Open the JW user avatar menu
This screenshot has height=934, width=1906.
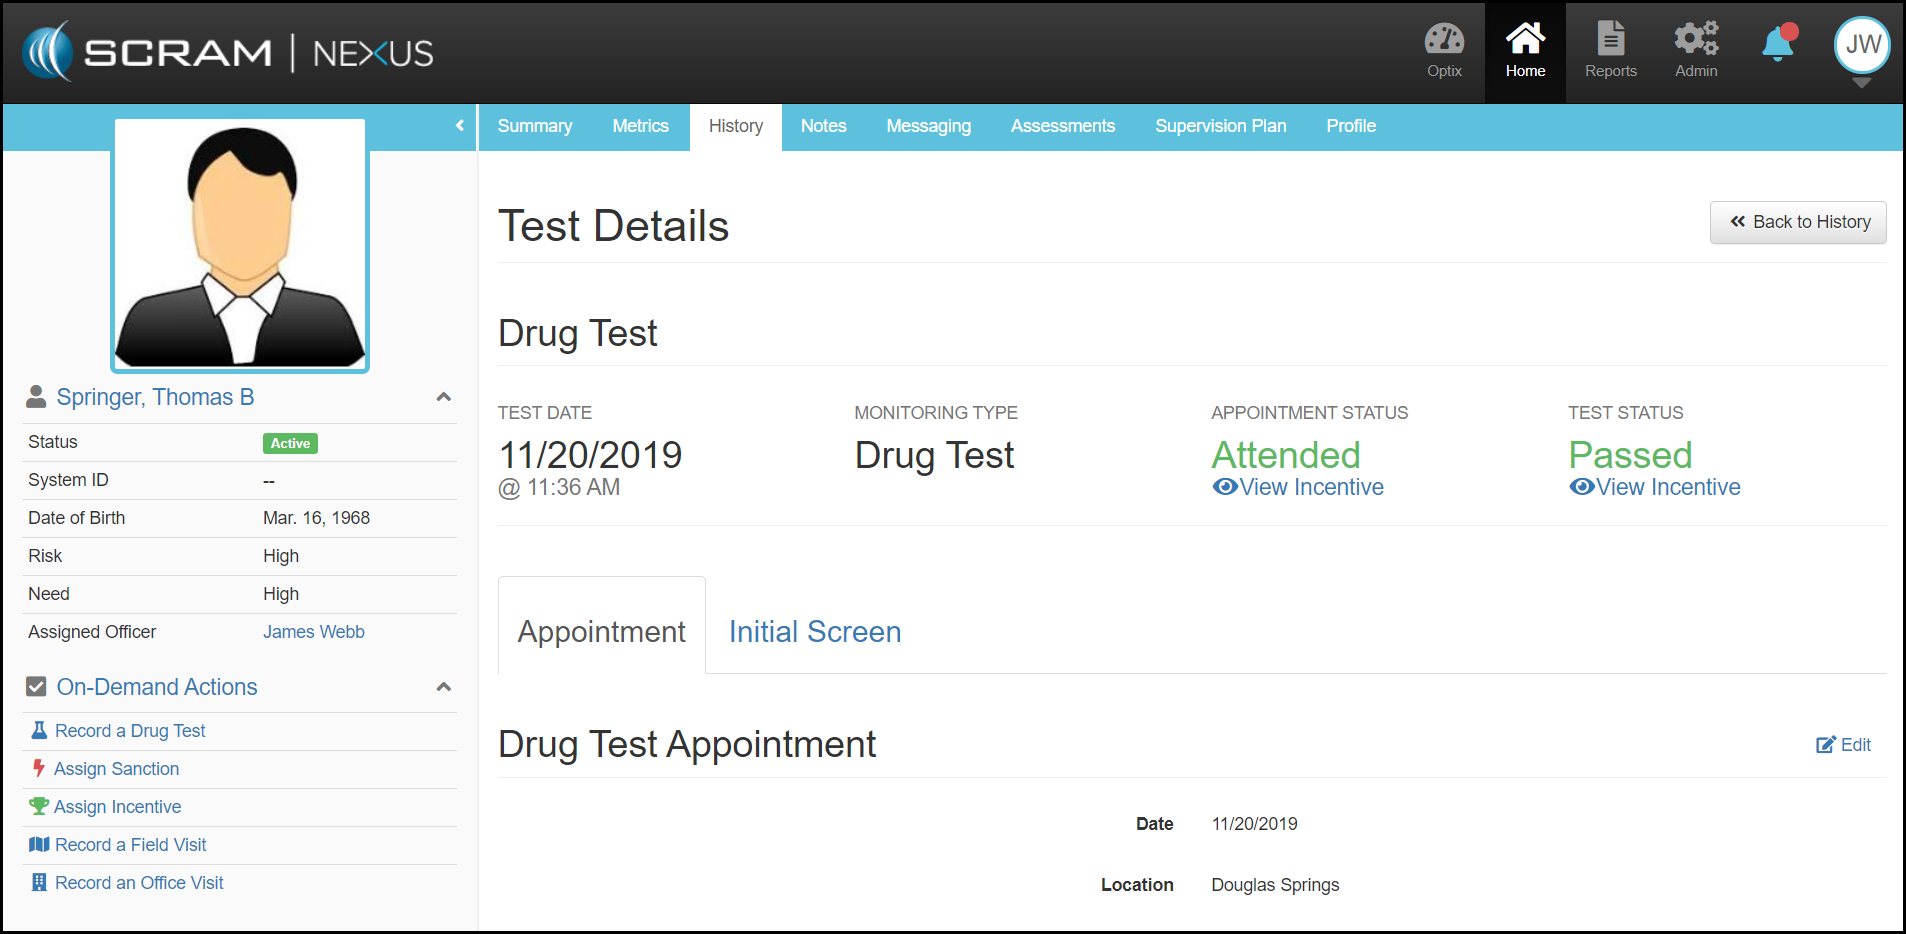coord(1861,46)
